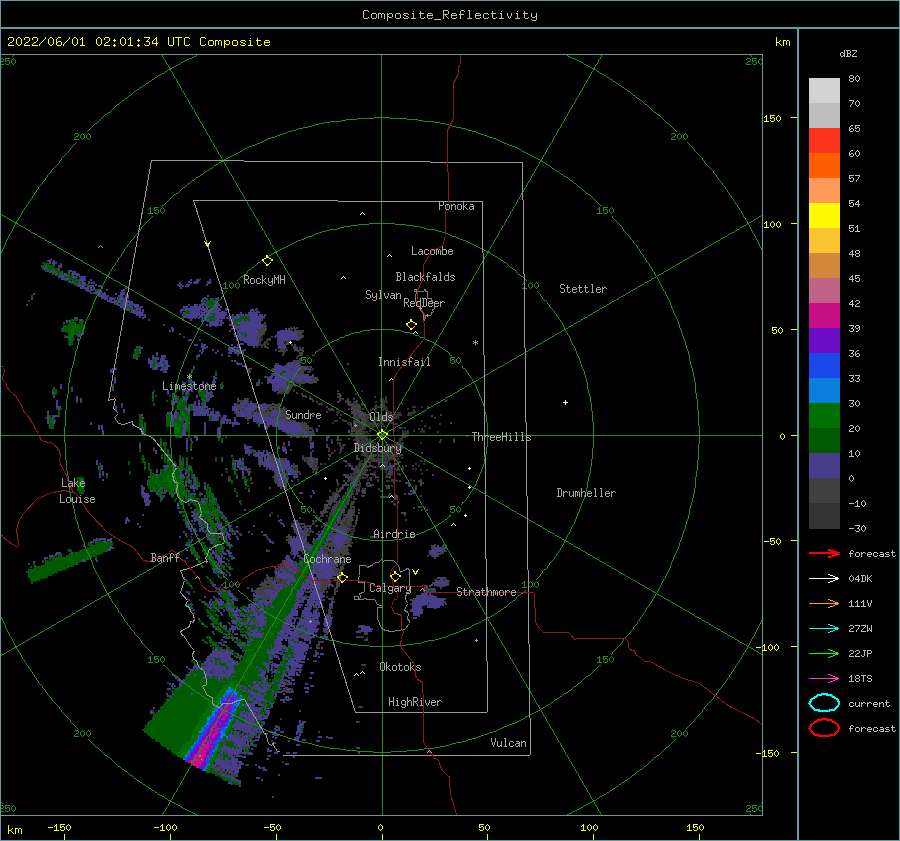The image size is (900, 841).
Task: Click the Banff label
Action: [165, 558]
